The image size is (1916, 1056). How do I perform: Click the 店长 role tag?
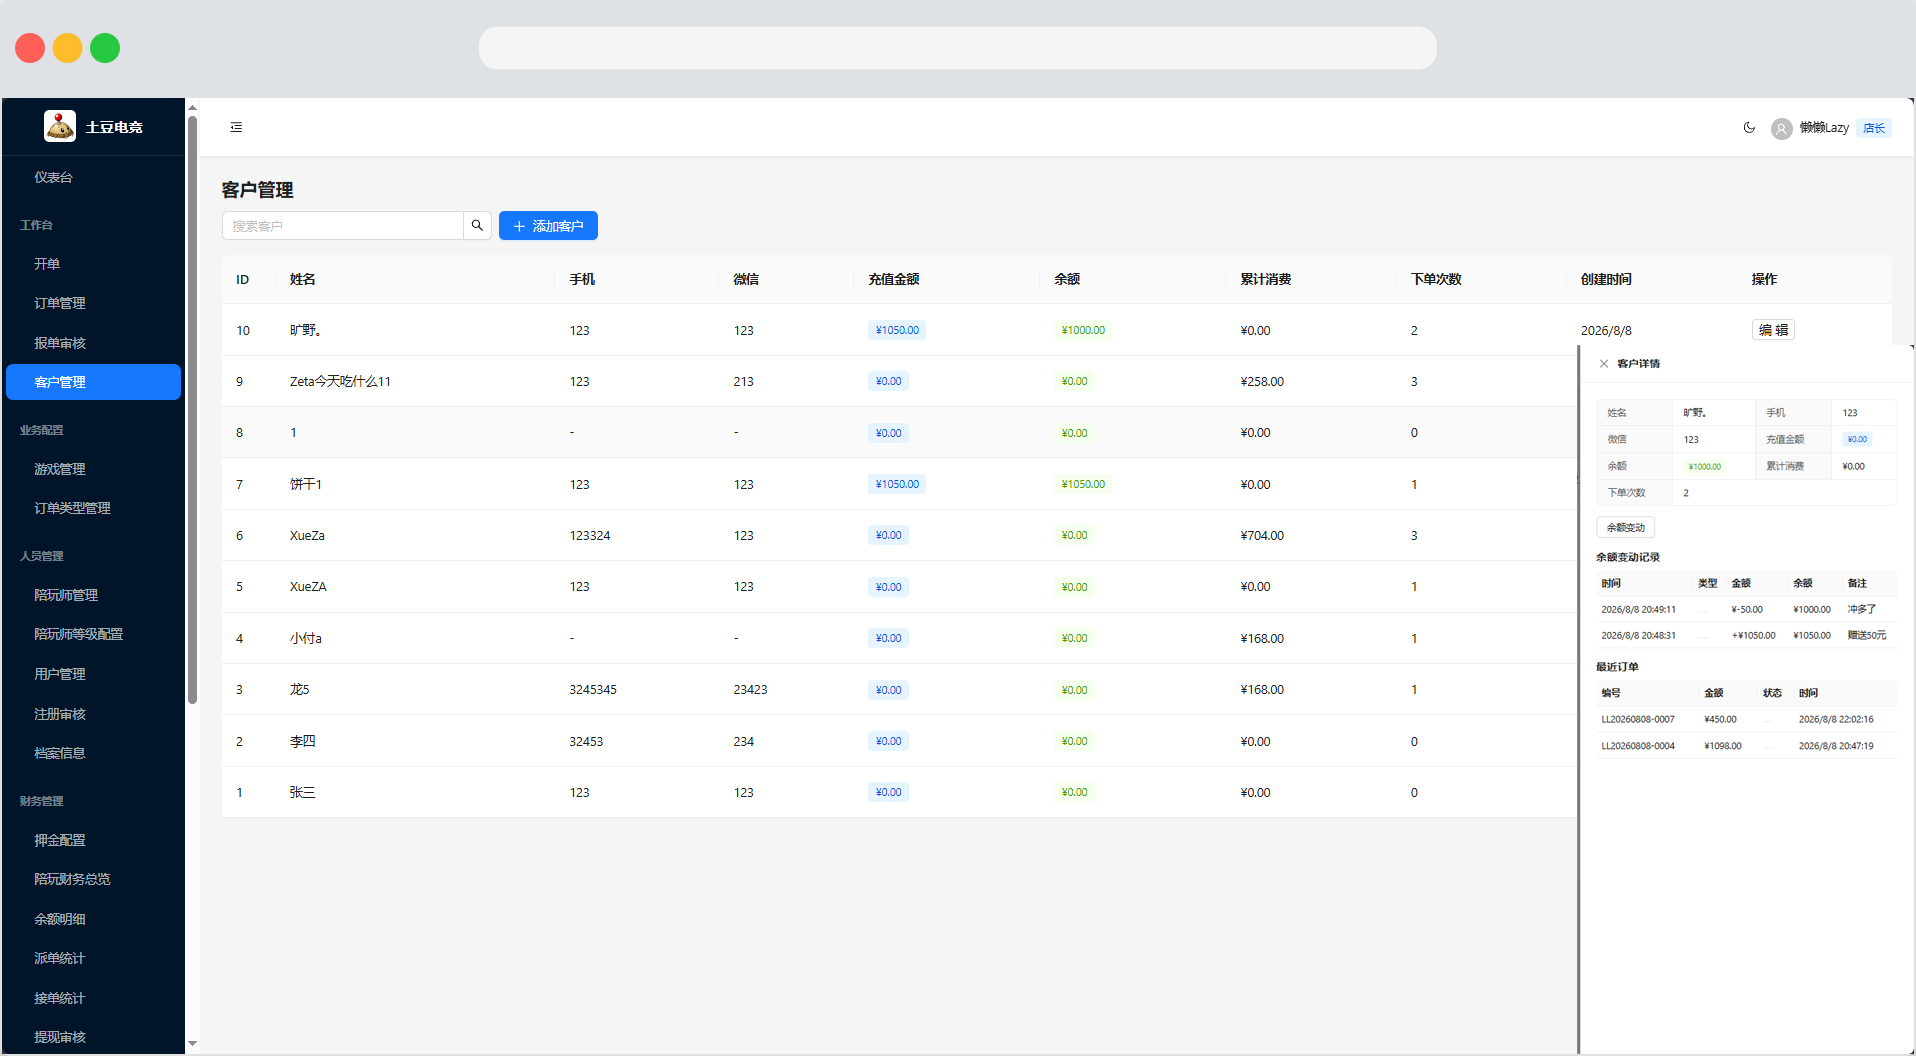[1874, 128]
